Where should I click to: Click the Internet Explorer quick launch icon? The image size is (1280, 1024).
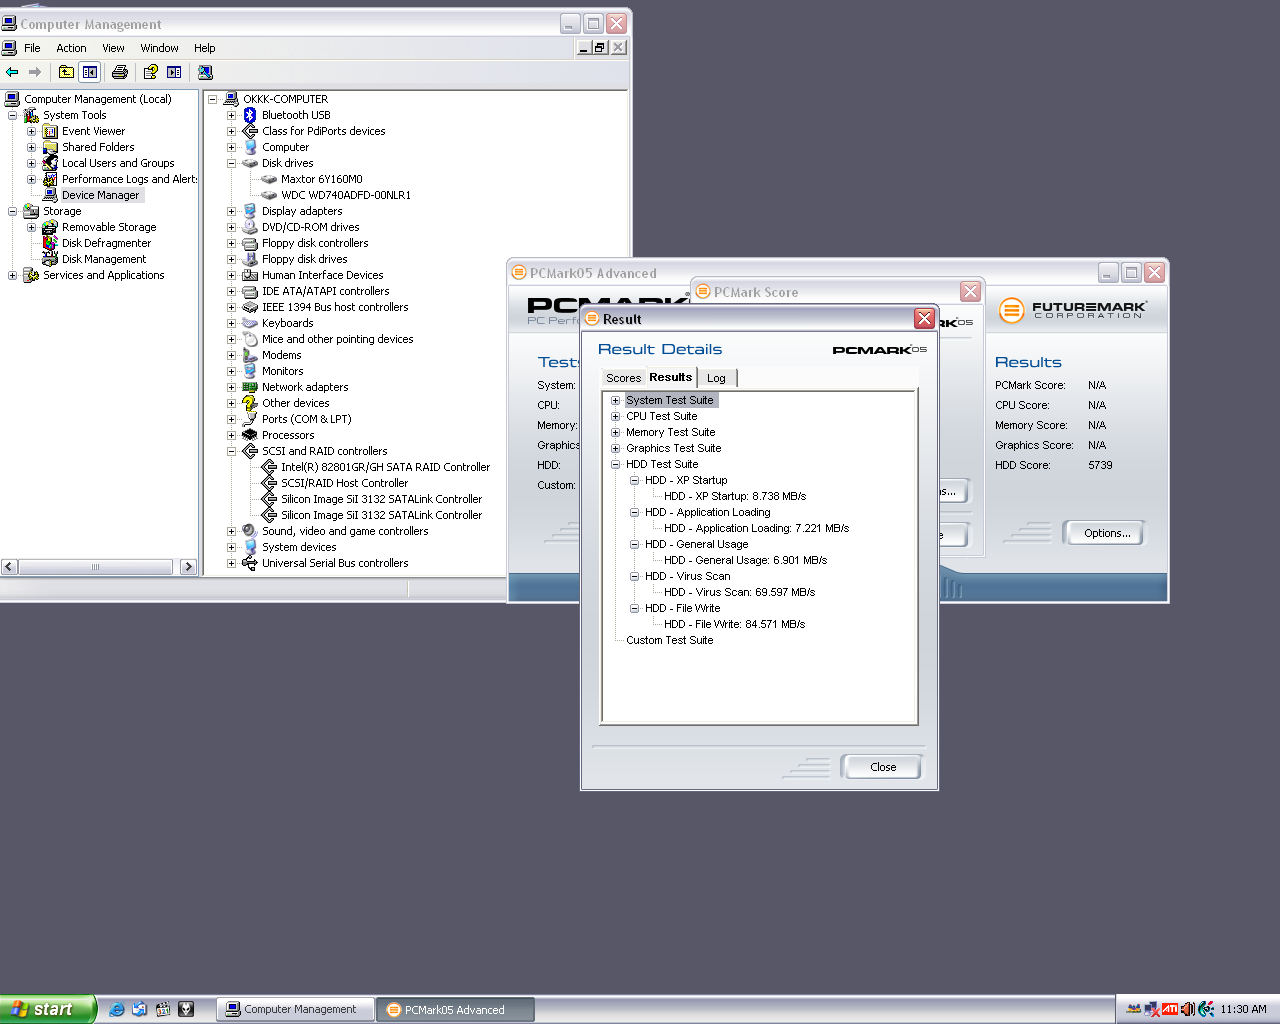tap(117, 1009)
